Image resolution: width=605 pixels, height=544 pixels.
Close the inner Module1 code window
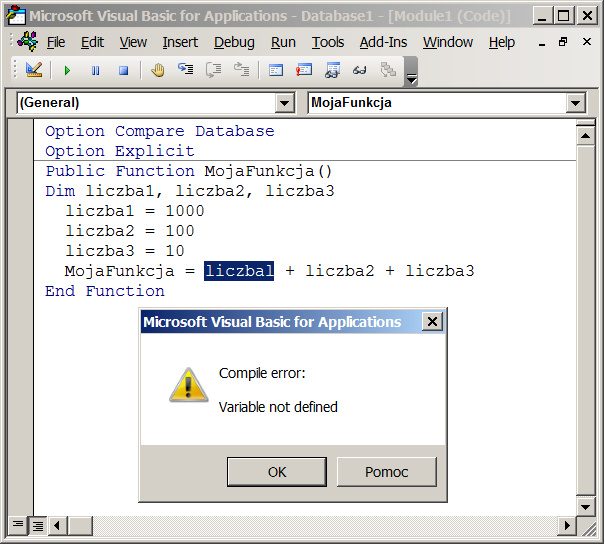pos(586,42)
